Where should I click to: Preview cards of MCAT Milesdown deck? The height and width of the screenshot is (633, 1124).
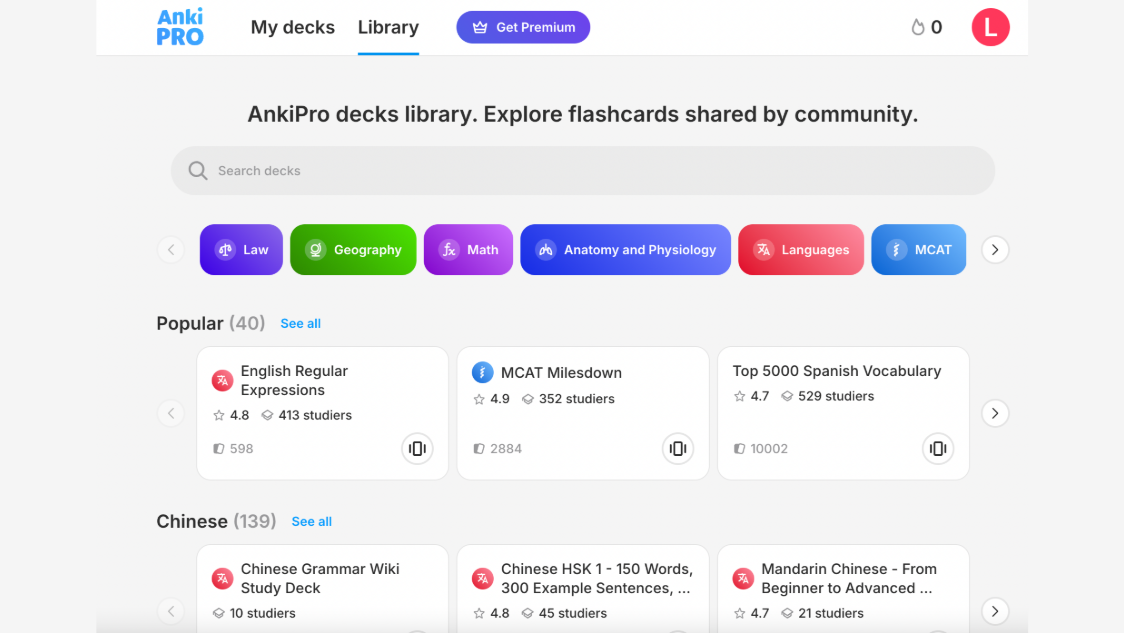pyautogui.click(x=677, y=449)
